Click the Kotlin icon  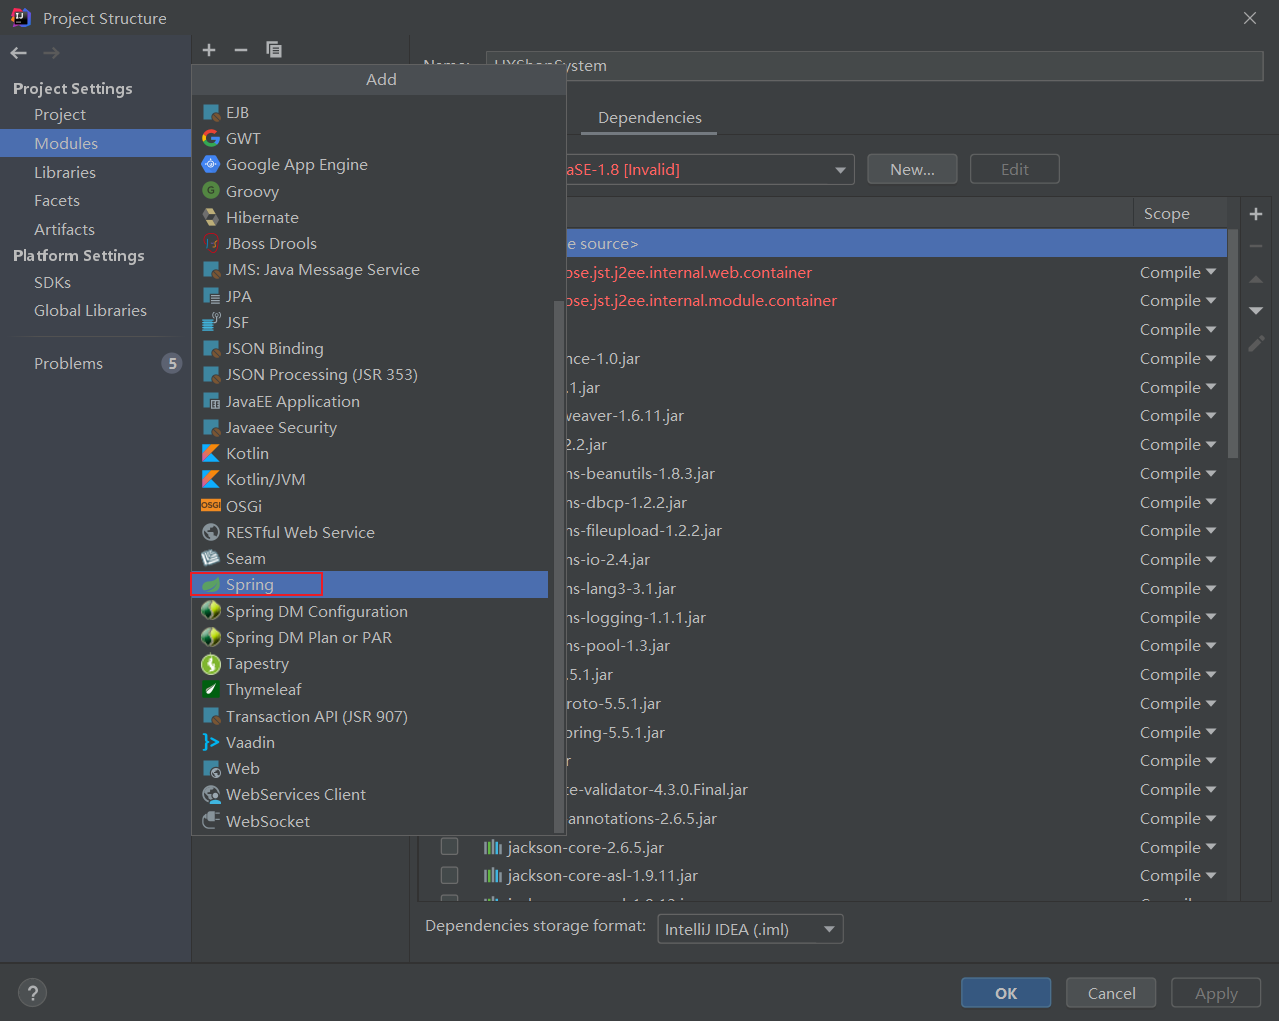click(211, 453)
